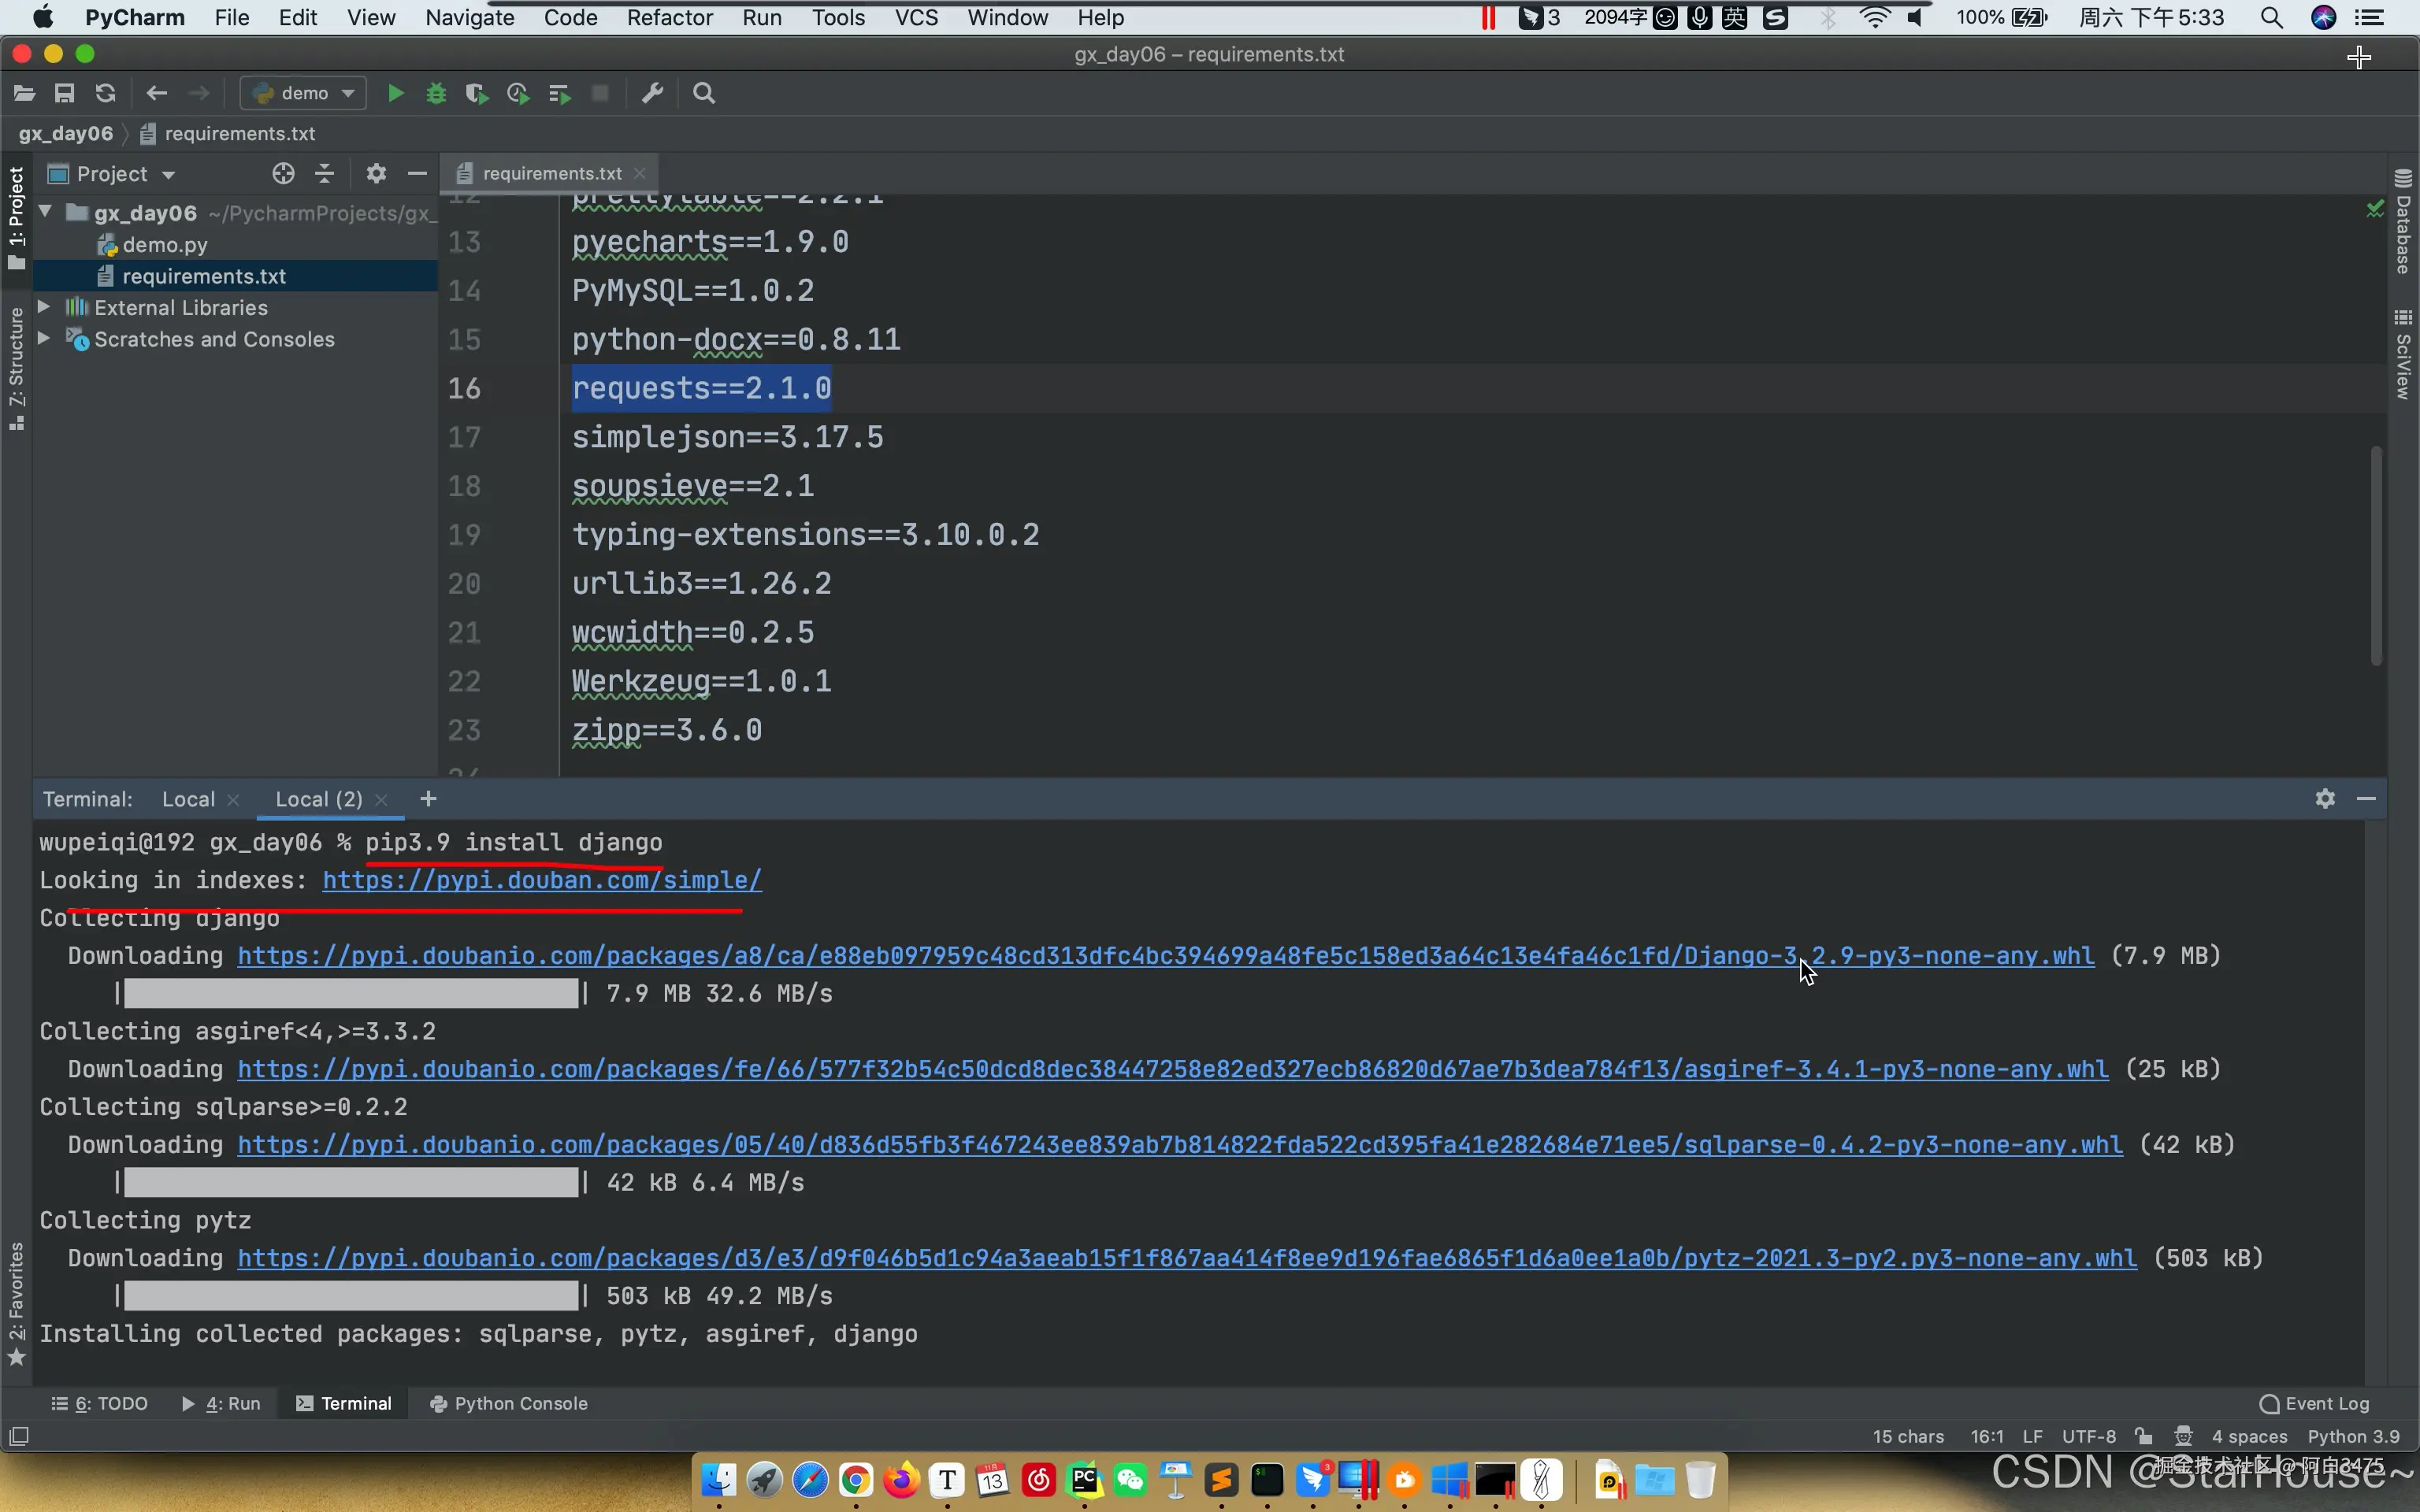2420x1512 pixels.
Task: Click the Synchronize reload icon
Action: click(105, 93)
